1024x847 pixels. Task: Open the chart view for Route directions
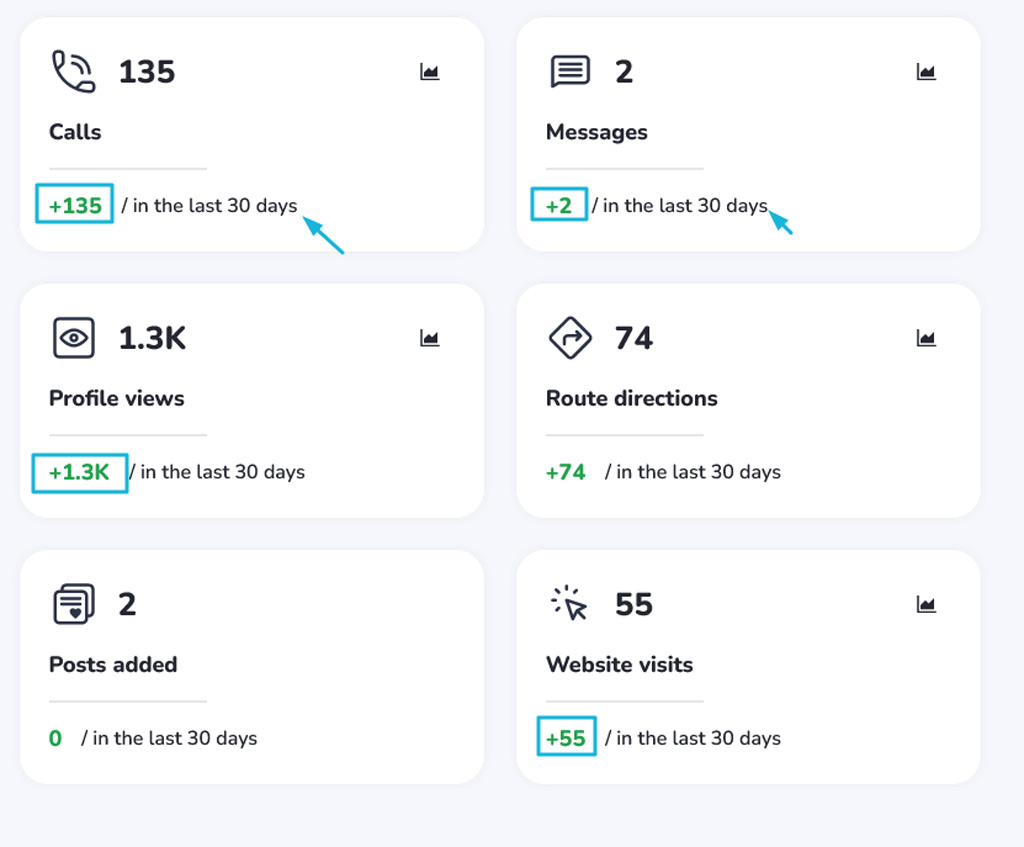pos(925,338)
